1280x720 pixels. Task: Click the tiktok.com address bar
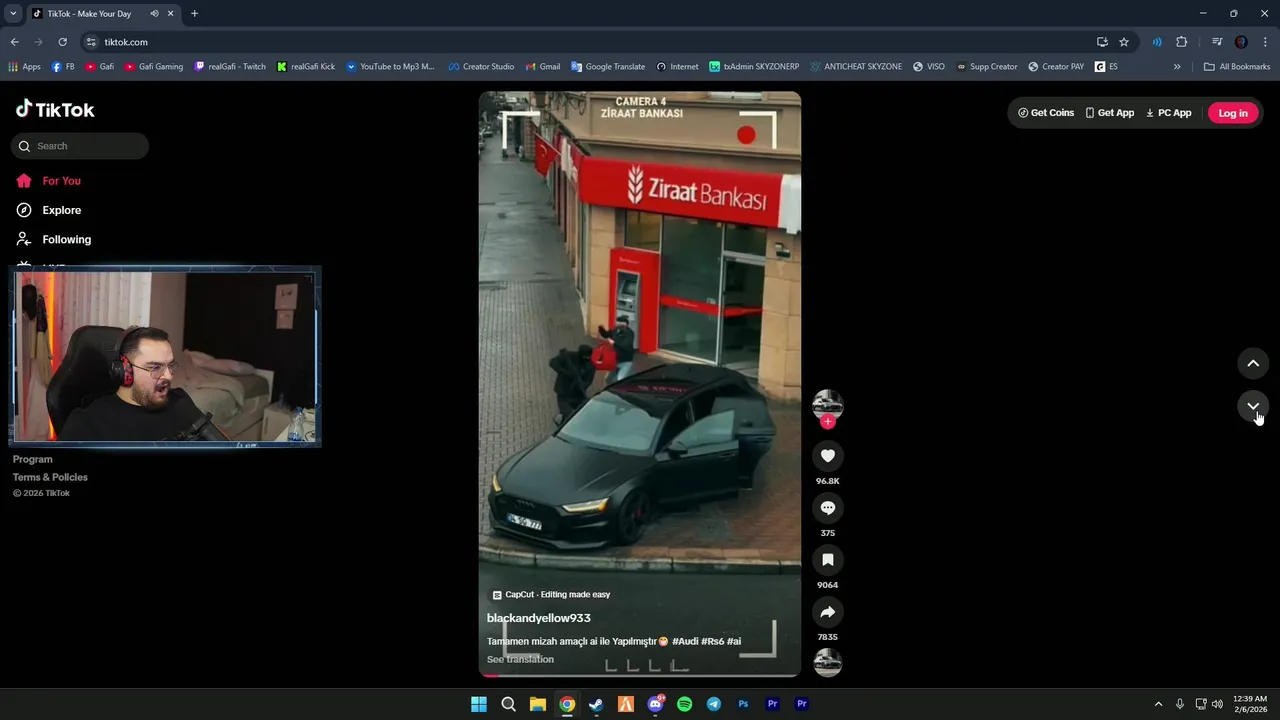[590, 42]
